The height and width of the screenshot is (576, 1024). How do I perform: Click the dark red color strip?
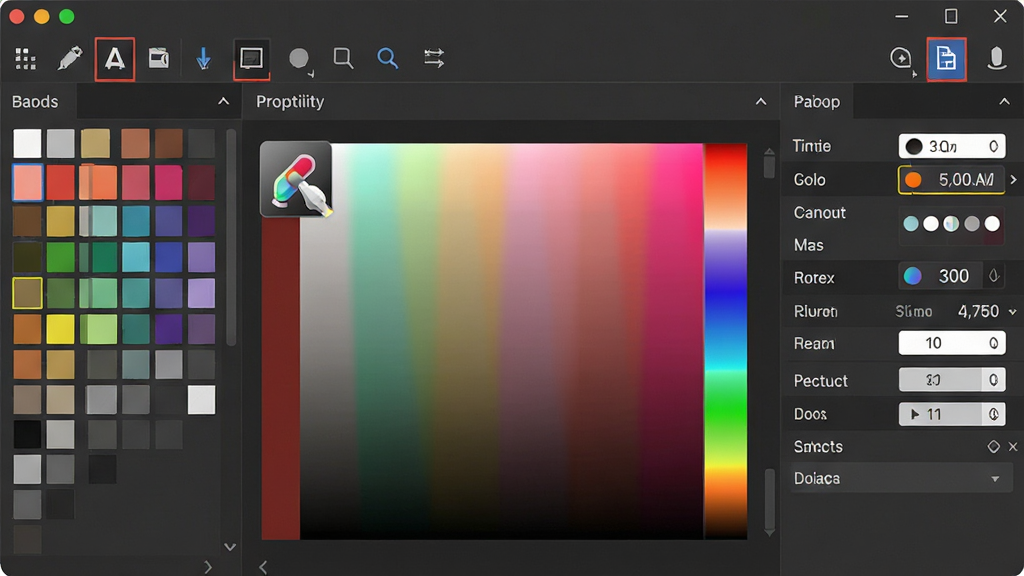281,377
